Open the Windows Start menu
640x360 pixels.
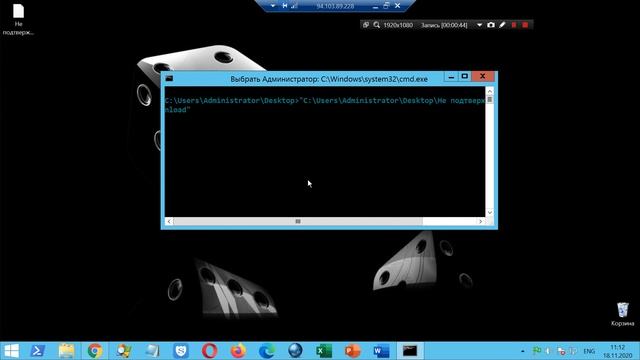click(x=11, y=351)
